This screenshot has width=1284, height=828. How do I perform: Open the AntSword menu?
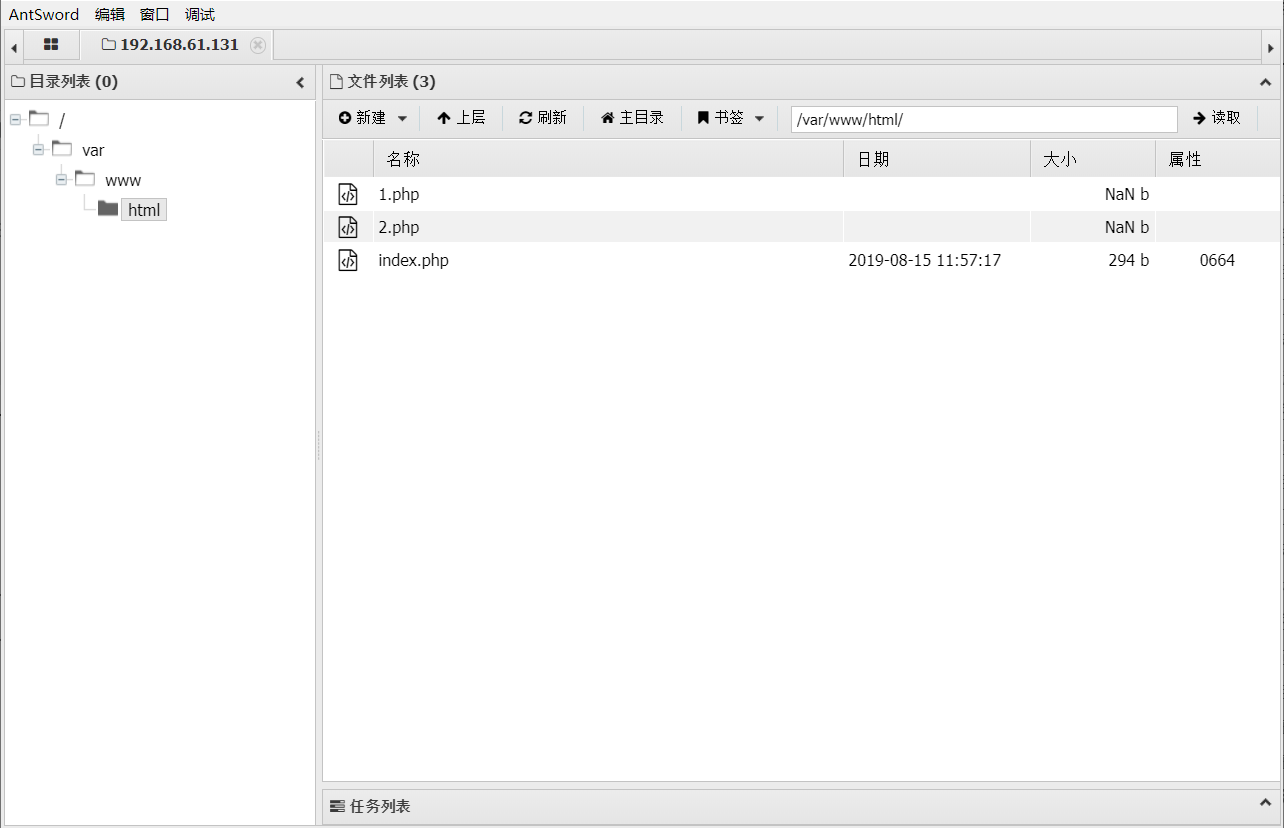click(44, 14)
